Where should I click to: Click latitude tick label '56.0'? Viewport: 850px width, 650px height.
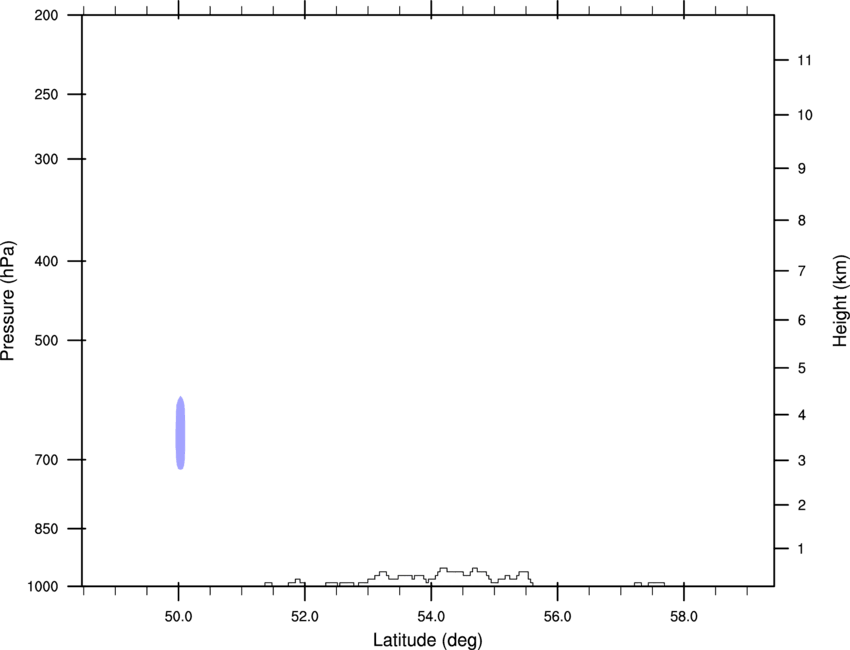(x=557, y=617)
